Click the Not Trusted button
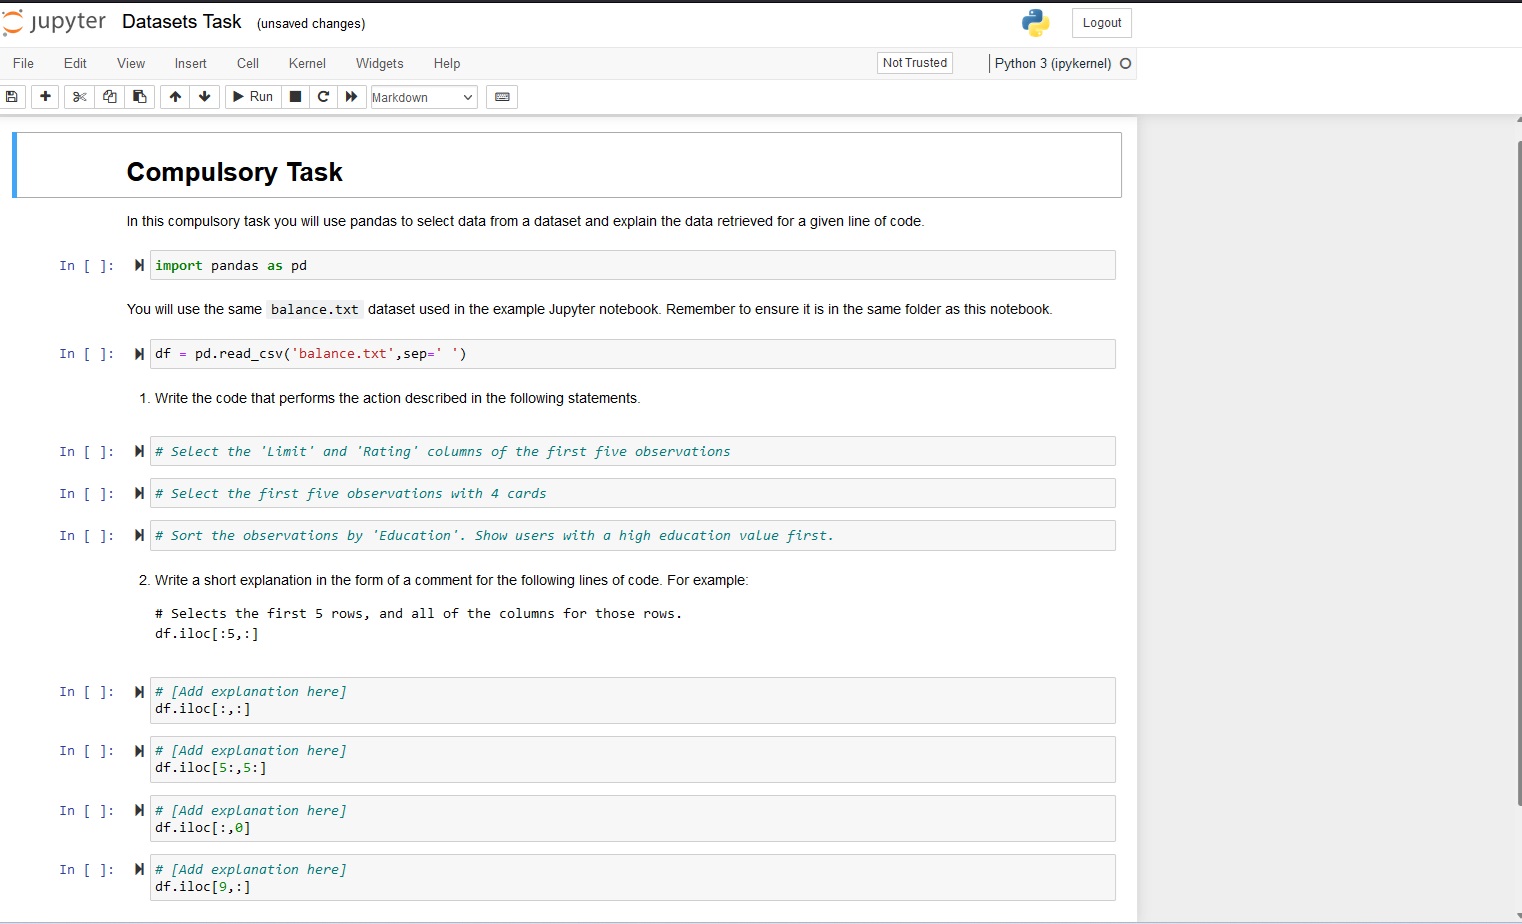The height and width of the screenshot is (924, 1522). (914, 62)
